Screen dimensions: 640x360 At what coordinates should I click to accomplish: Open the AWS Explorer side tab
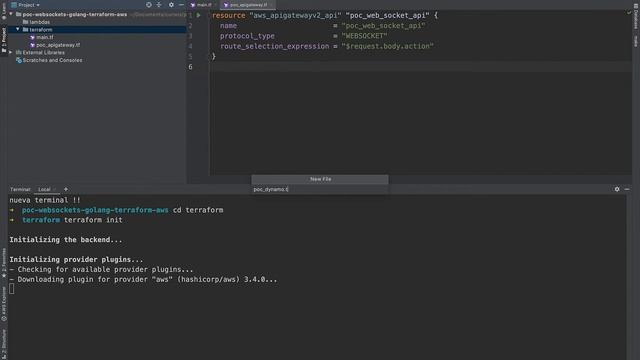click(4, 304)
